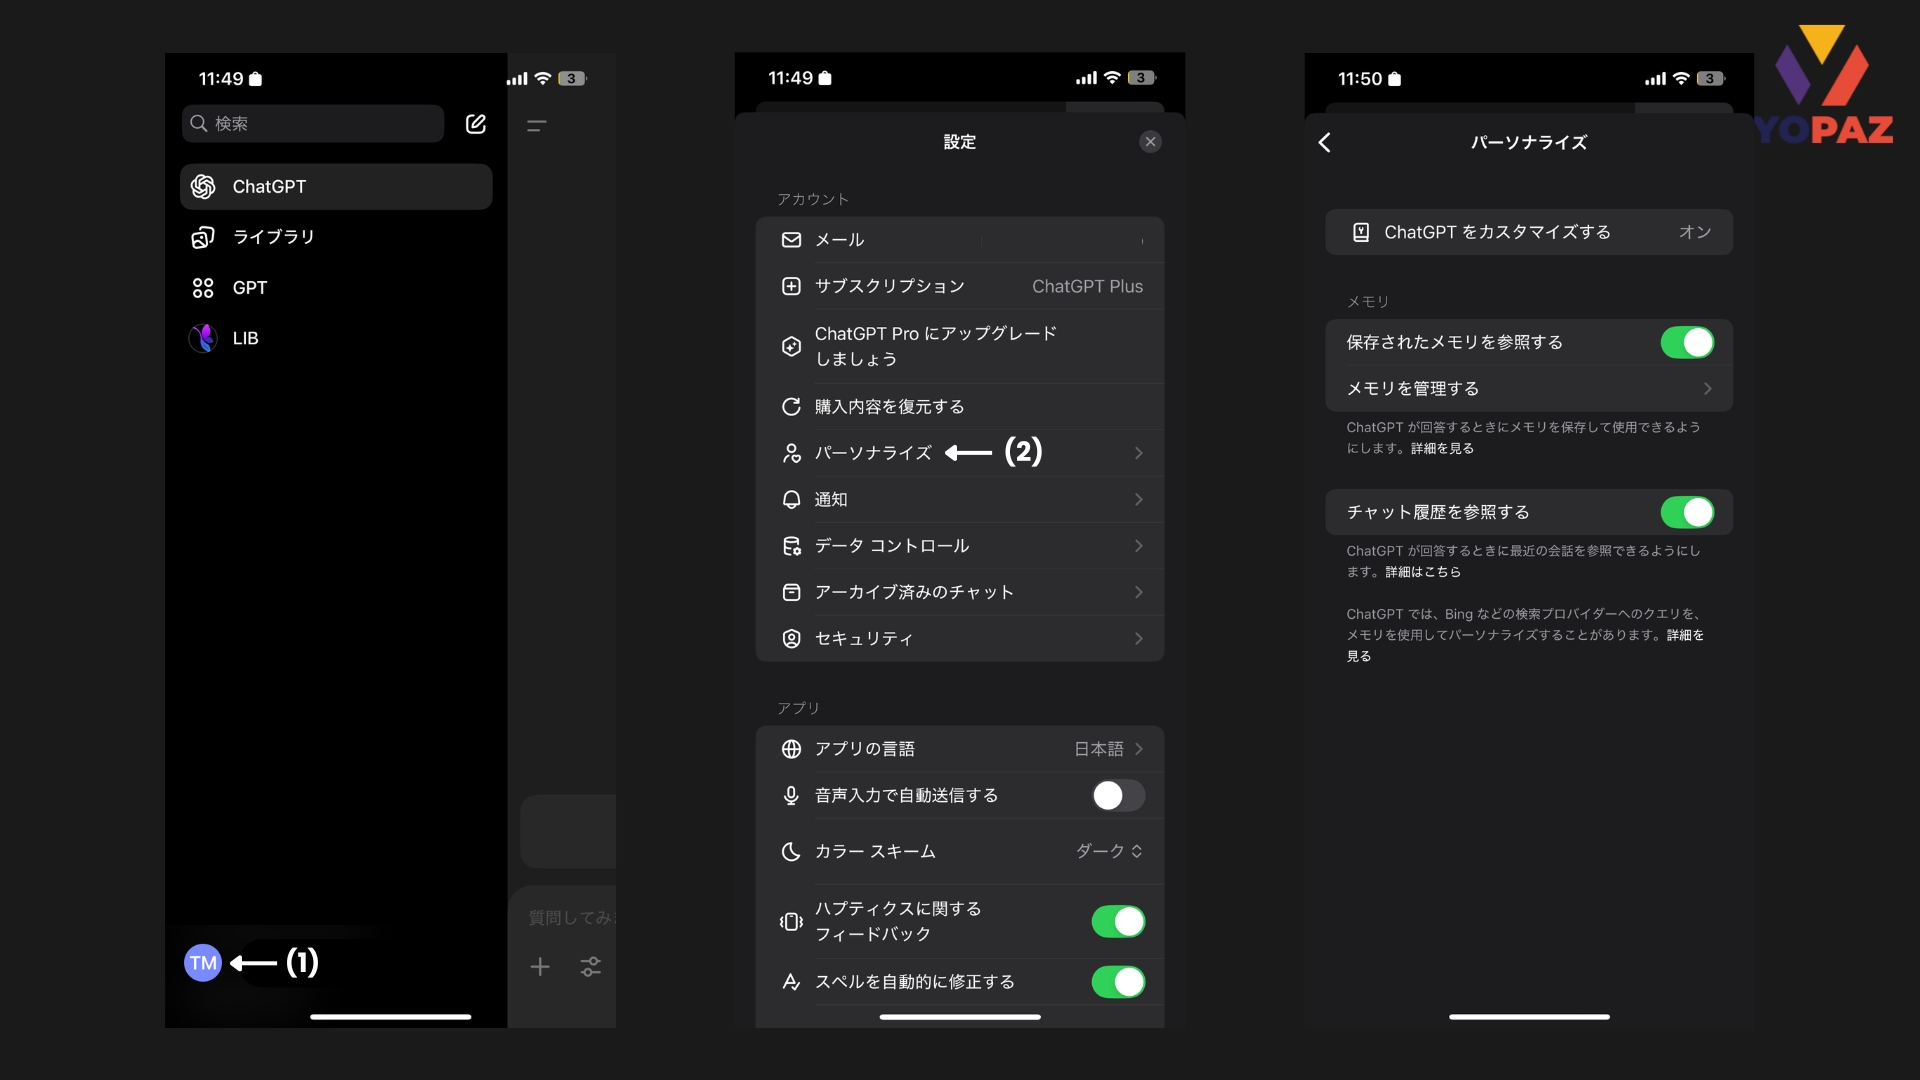Open the メール account row
This screenshot has width=1920, height=1080.
[960, 240]
